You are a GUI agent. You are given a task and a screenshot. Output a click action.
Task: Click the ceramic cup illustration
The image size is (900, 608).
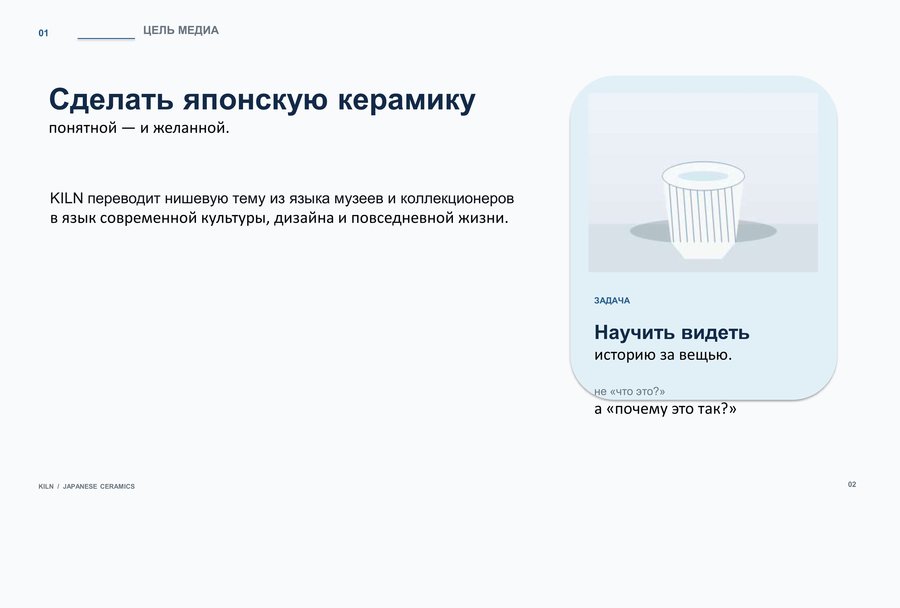click(x=703, y=210)
